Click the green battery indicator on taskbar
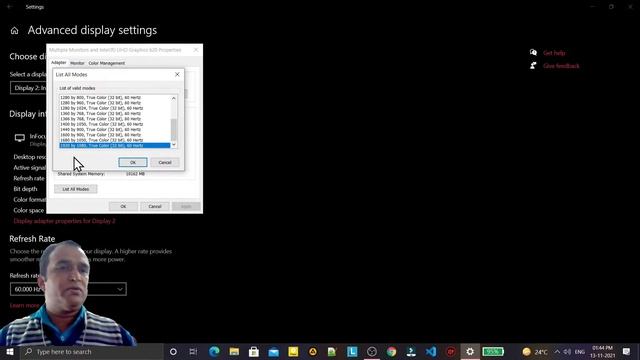 493,351
